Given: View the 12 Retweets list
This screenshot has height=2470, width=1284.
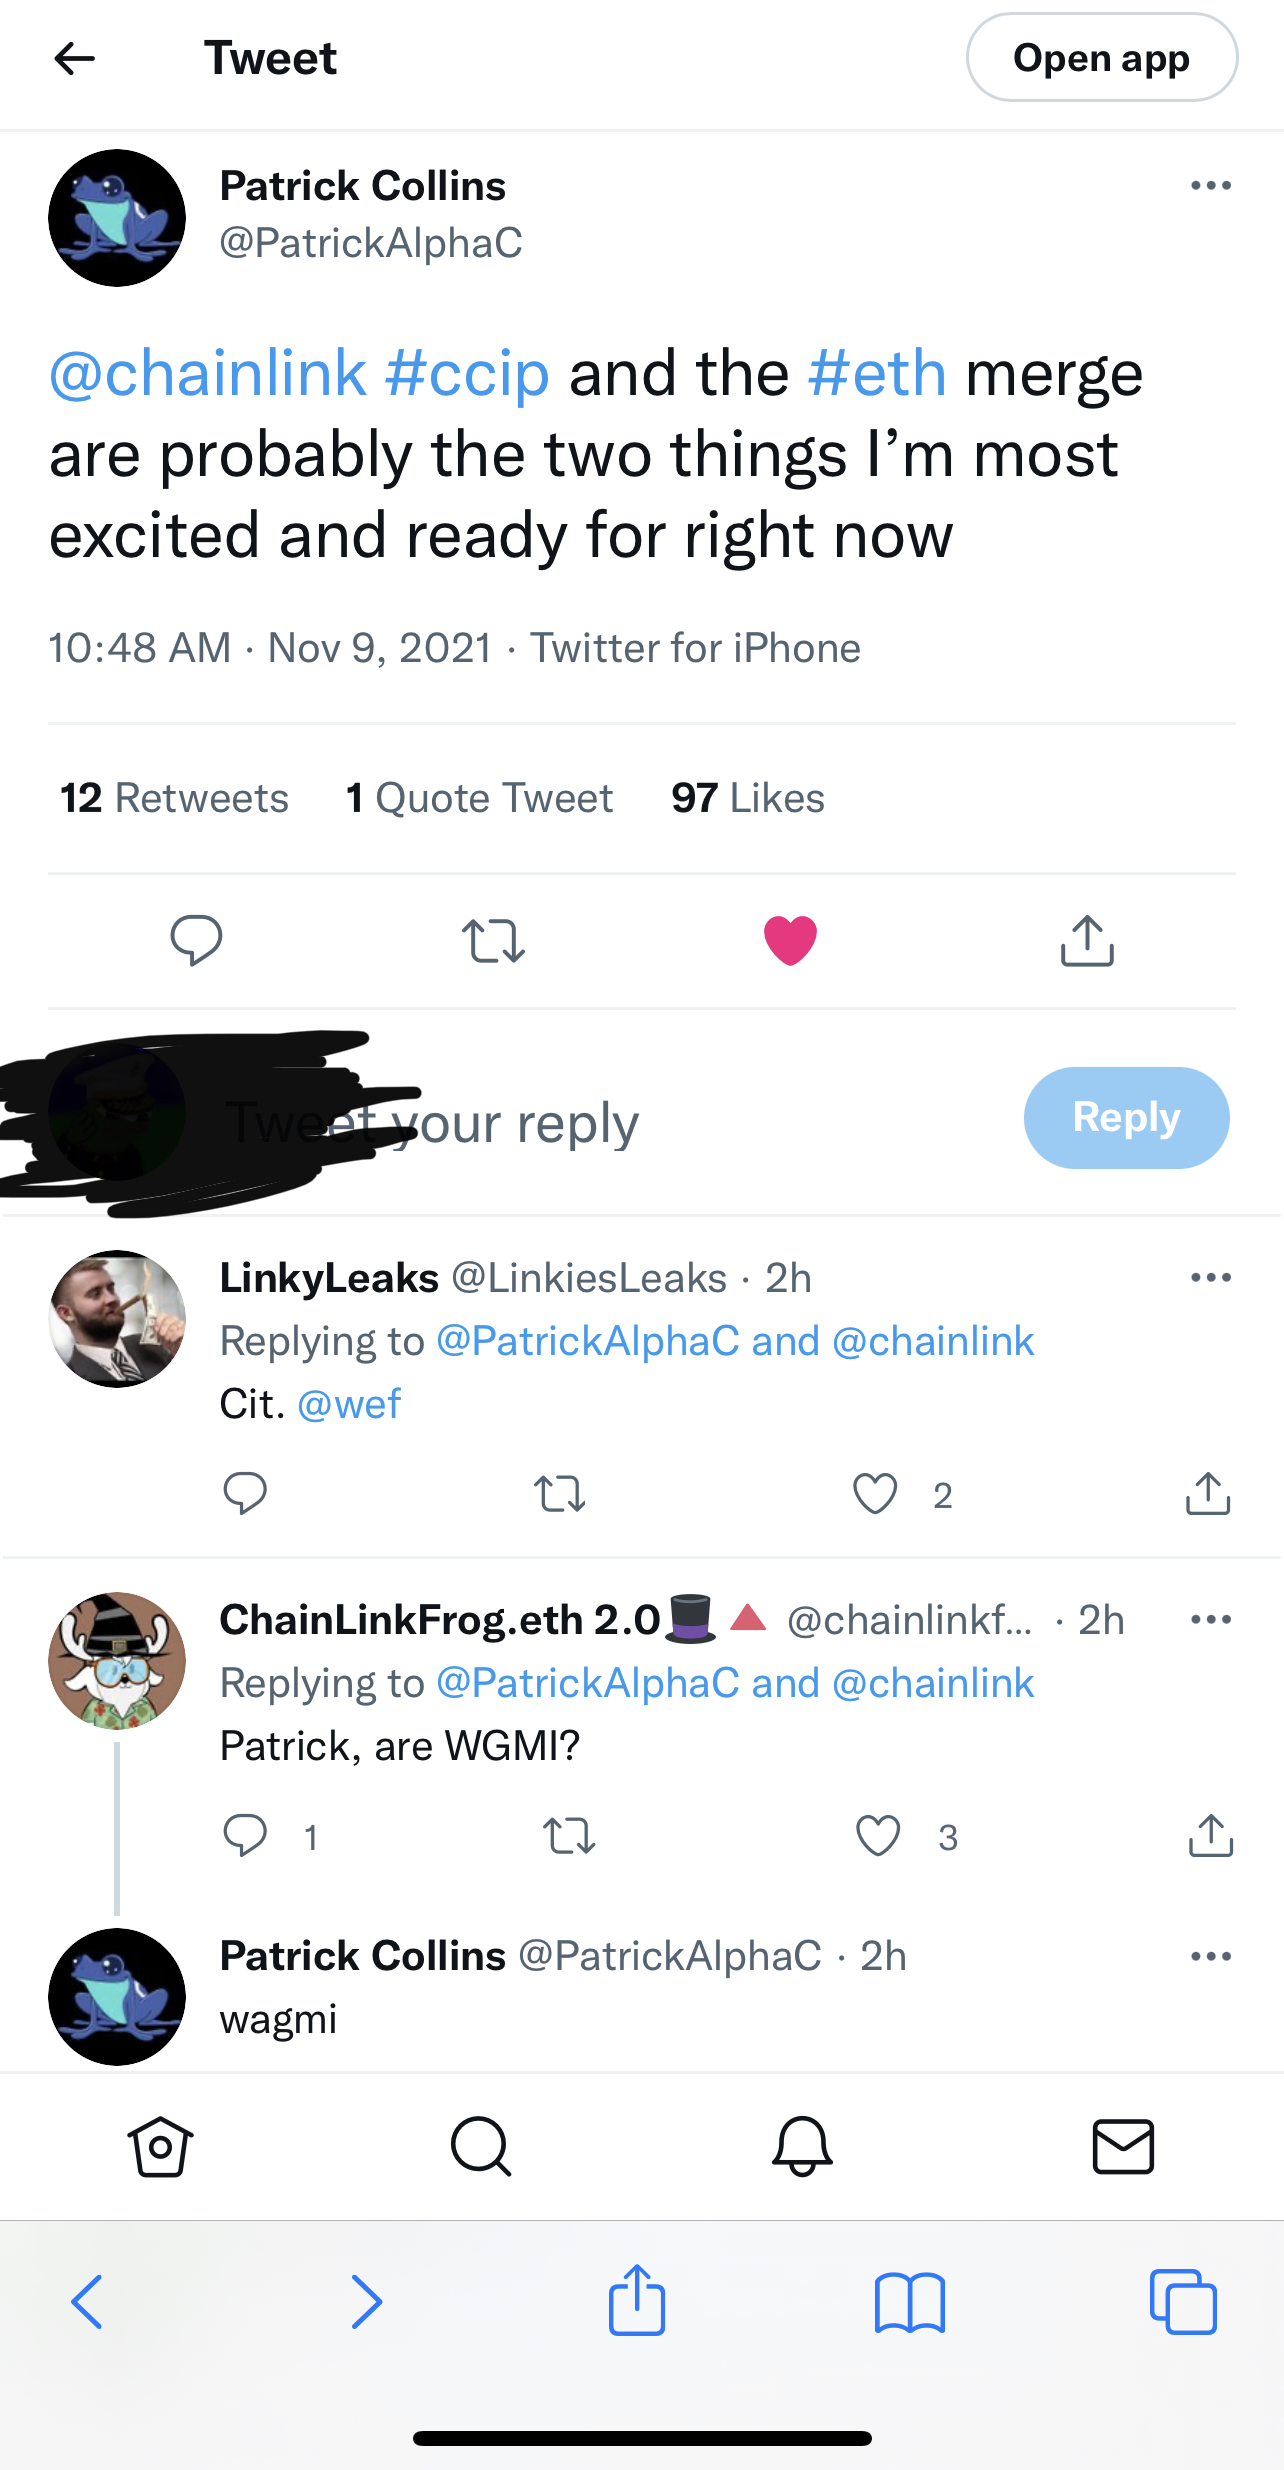Looking at the screenshot, I should [x=174, y=798].
